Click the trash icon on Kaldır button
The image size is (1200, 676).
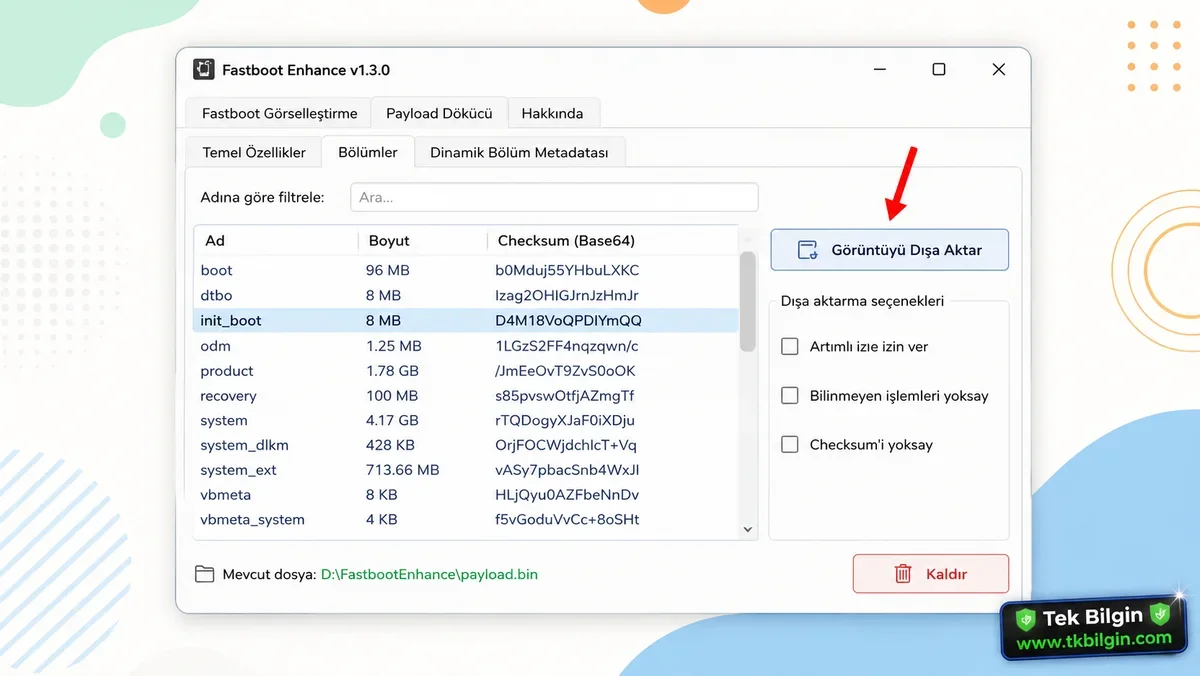(x=903, y=574)
